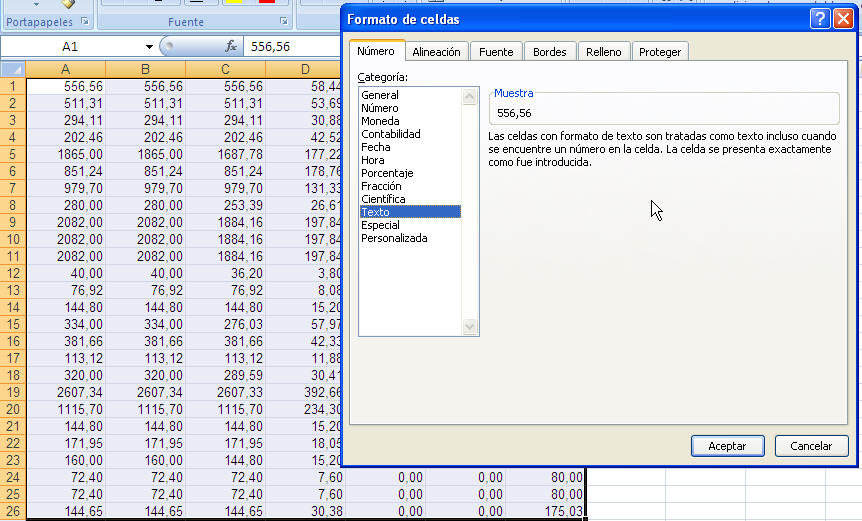This screenshot has width=862, height=521.
Task: Click the cell containing 175,03 in row 26
Action: click(545, 511)
